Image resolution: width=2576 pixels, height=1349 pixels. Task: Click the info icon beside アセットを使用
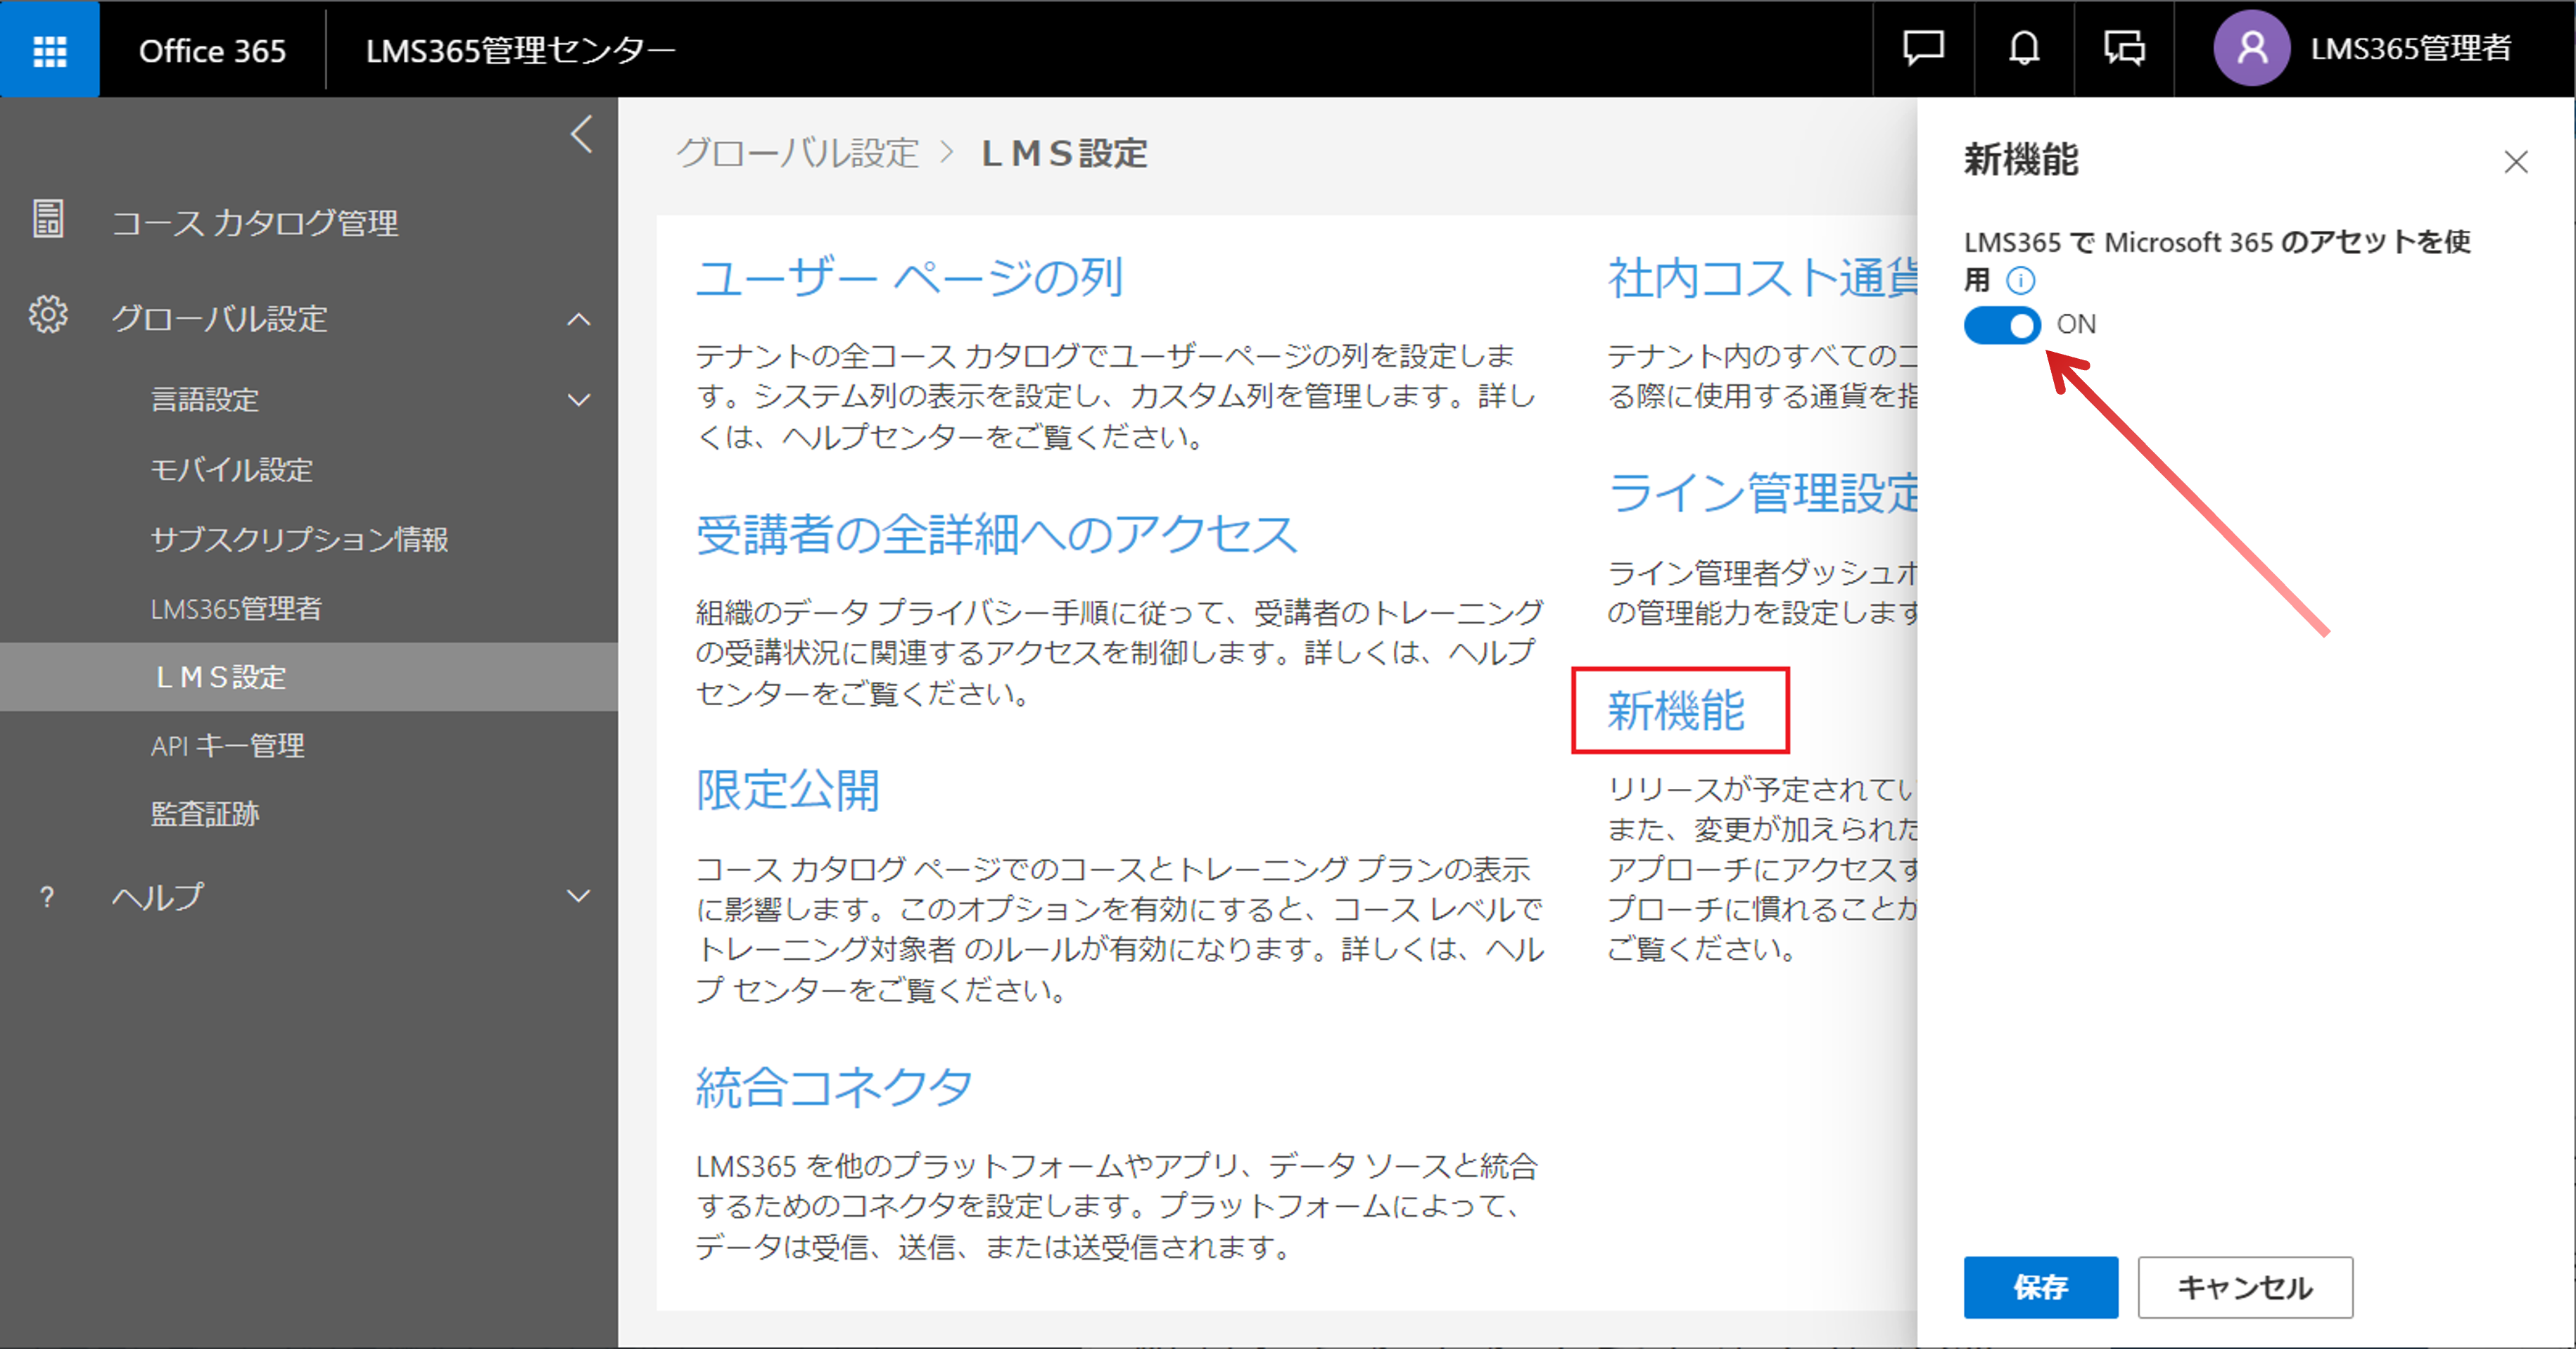[2021, 281]
